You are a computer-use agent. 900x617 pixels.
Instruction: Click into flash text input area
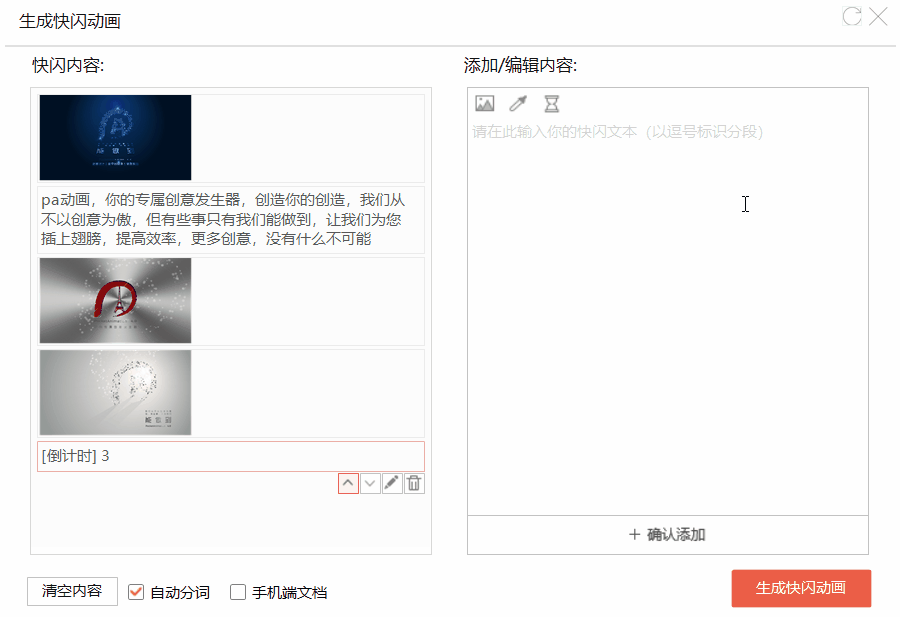click(x=668, y=316)
